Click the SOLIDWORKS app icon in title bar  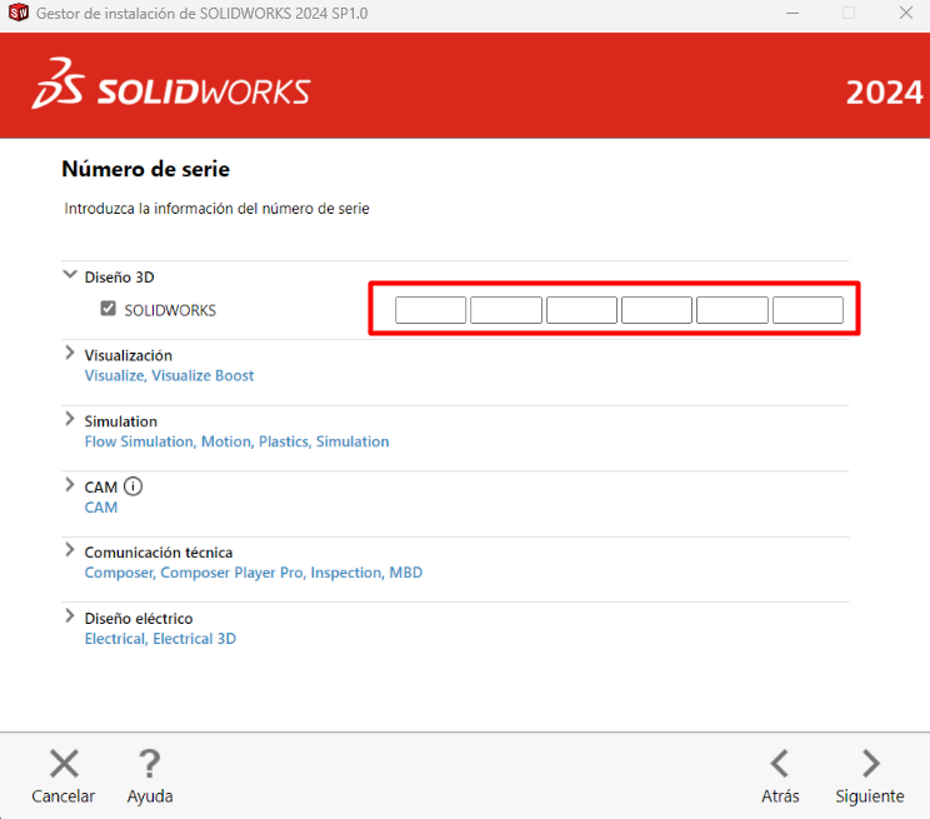pos(18,12)
